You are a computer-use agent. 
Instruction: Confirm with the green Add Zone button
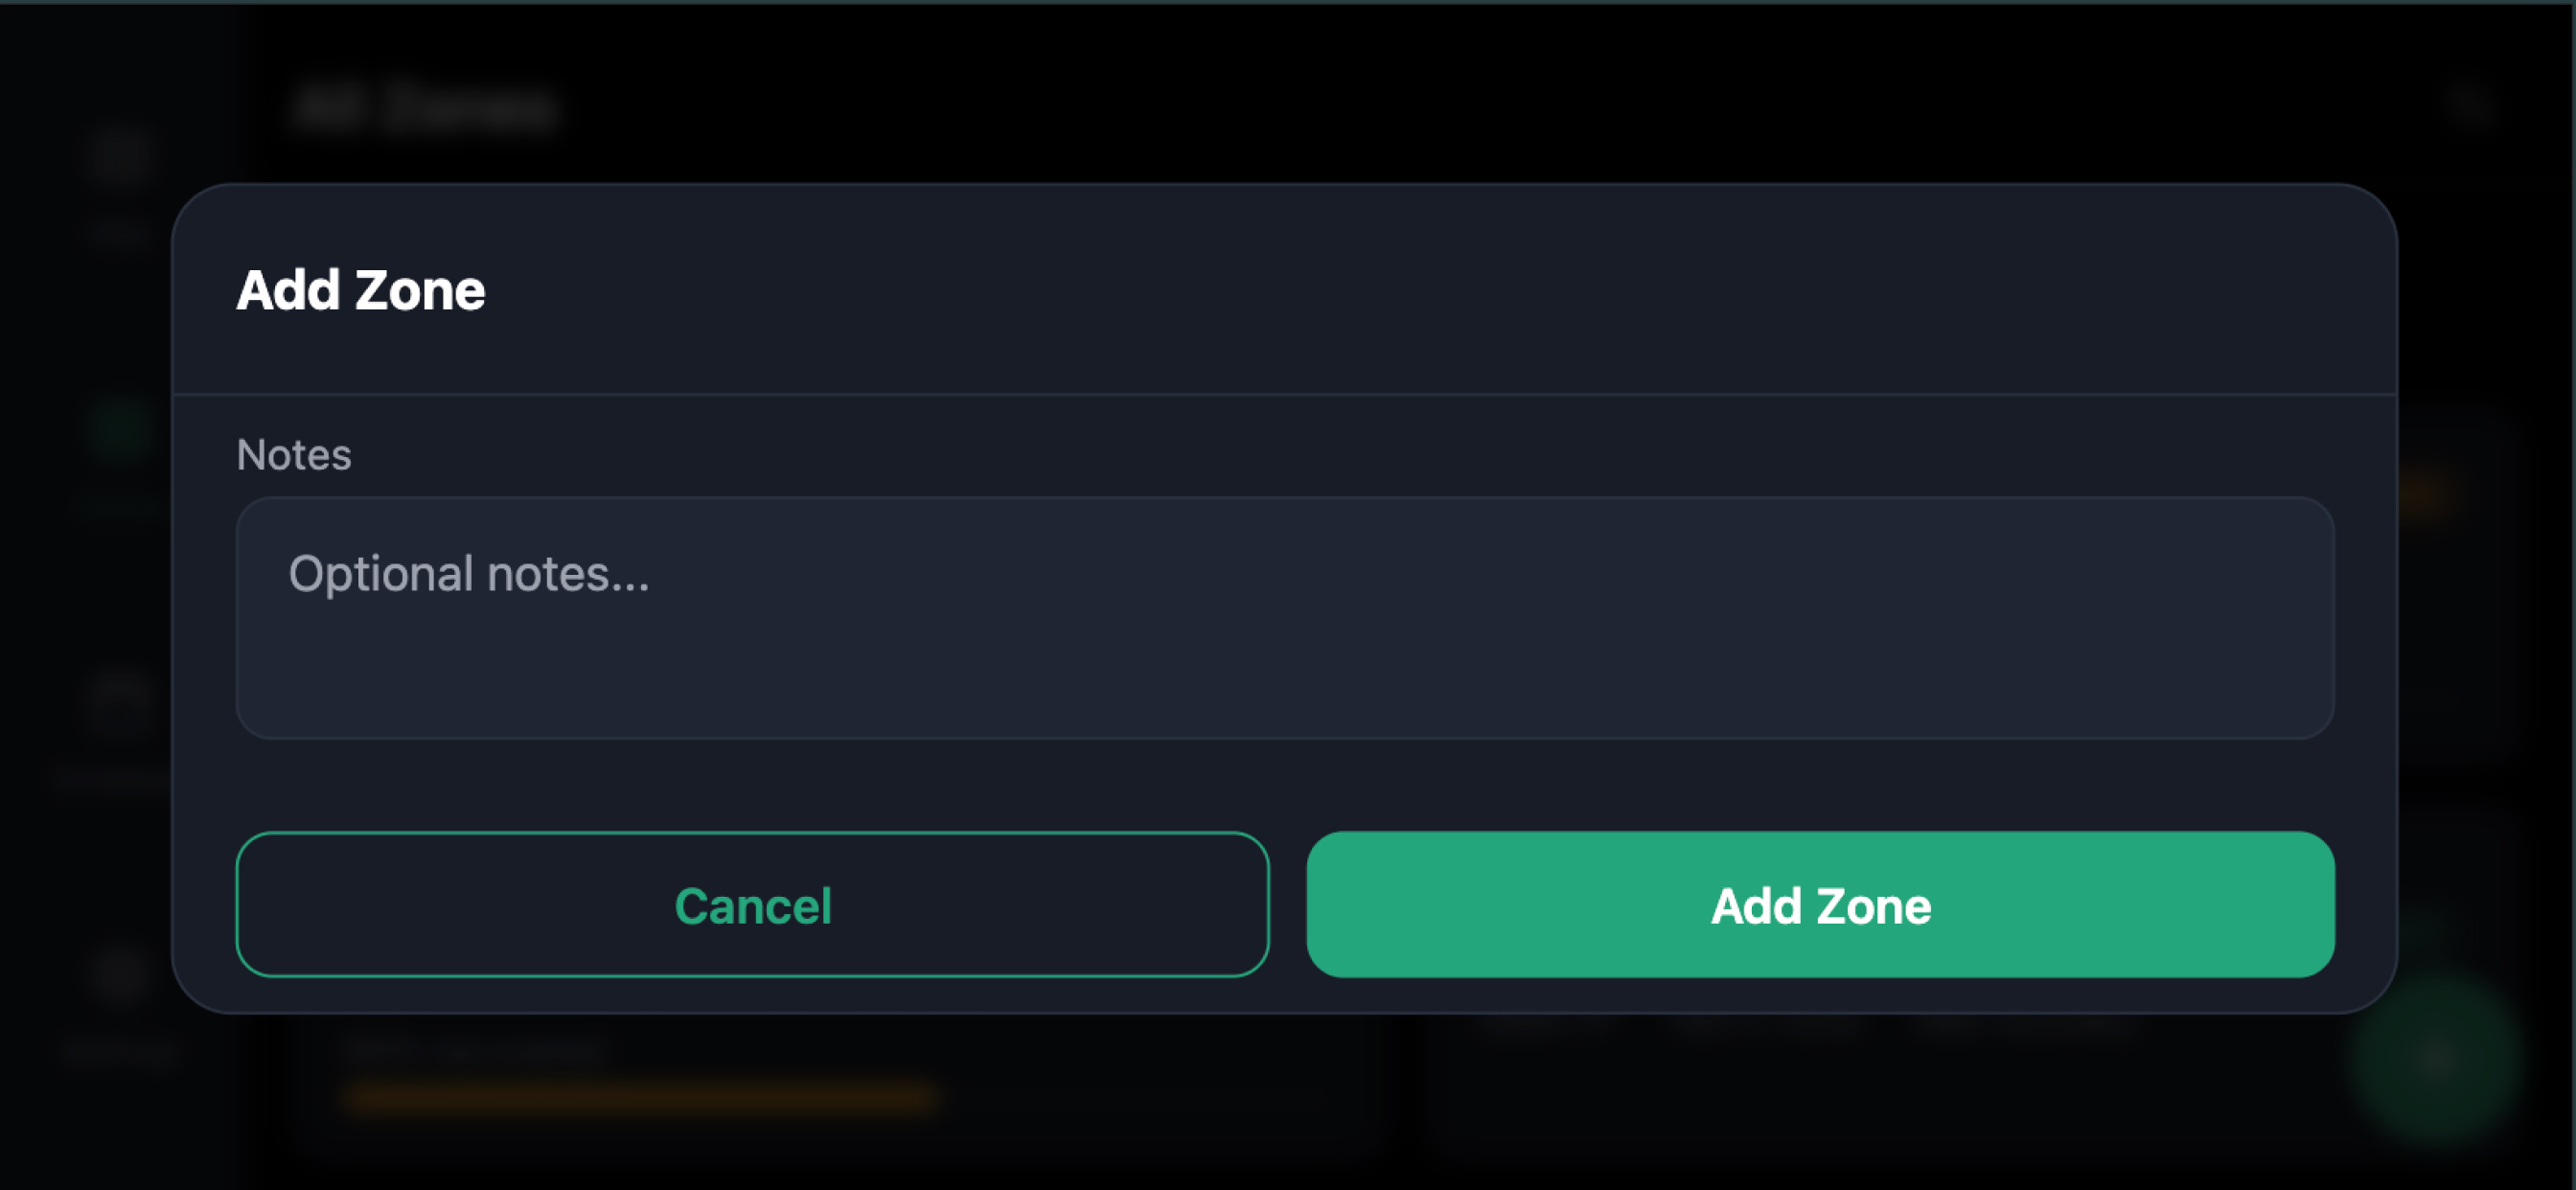click(1820, 904)
